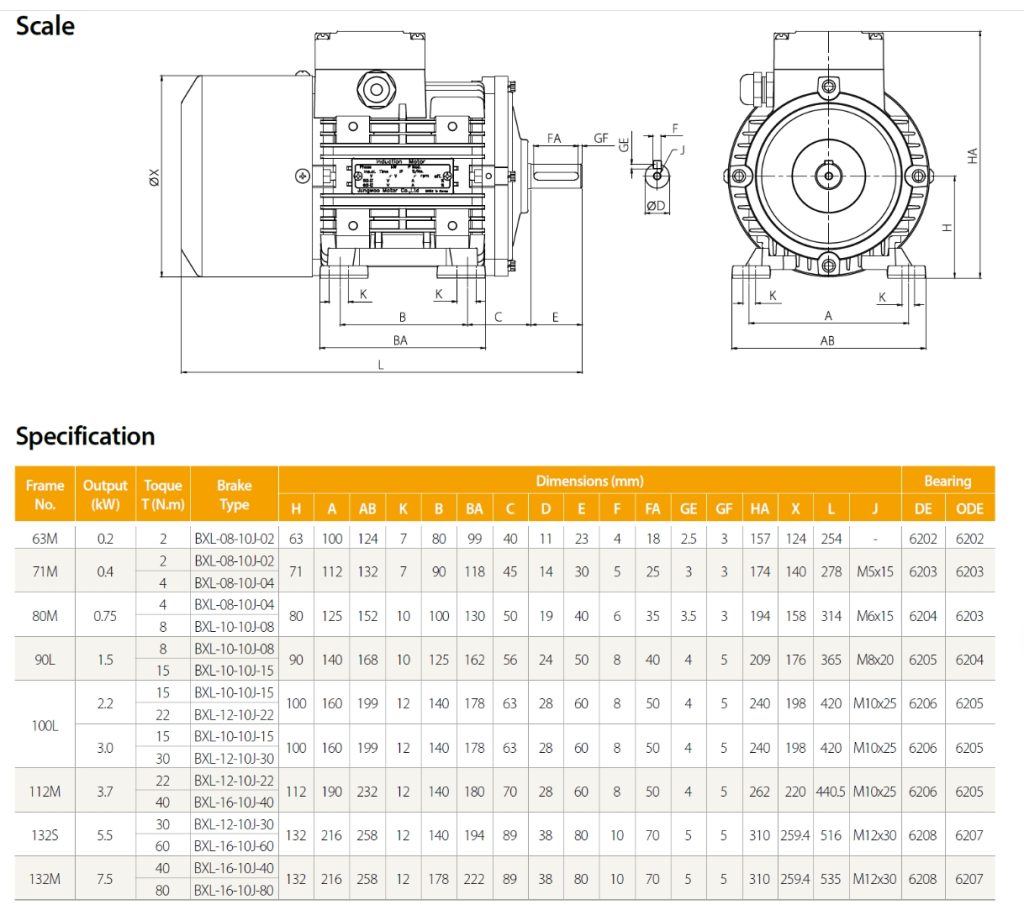
Task: Click the "Specification" heading
Action: tap(86, 436)
